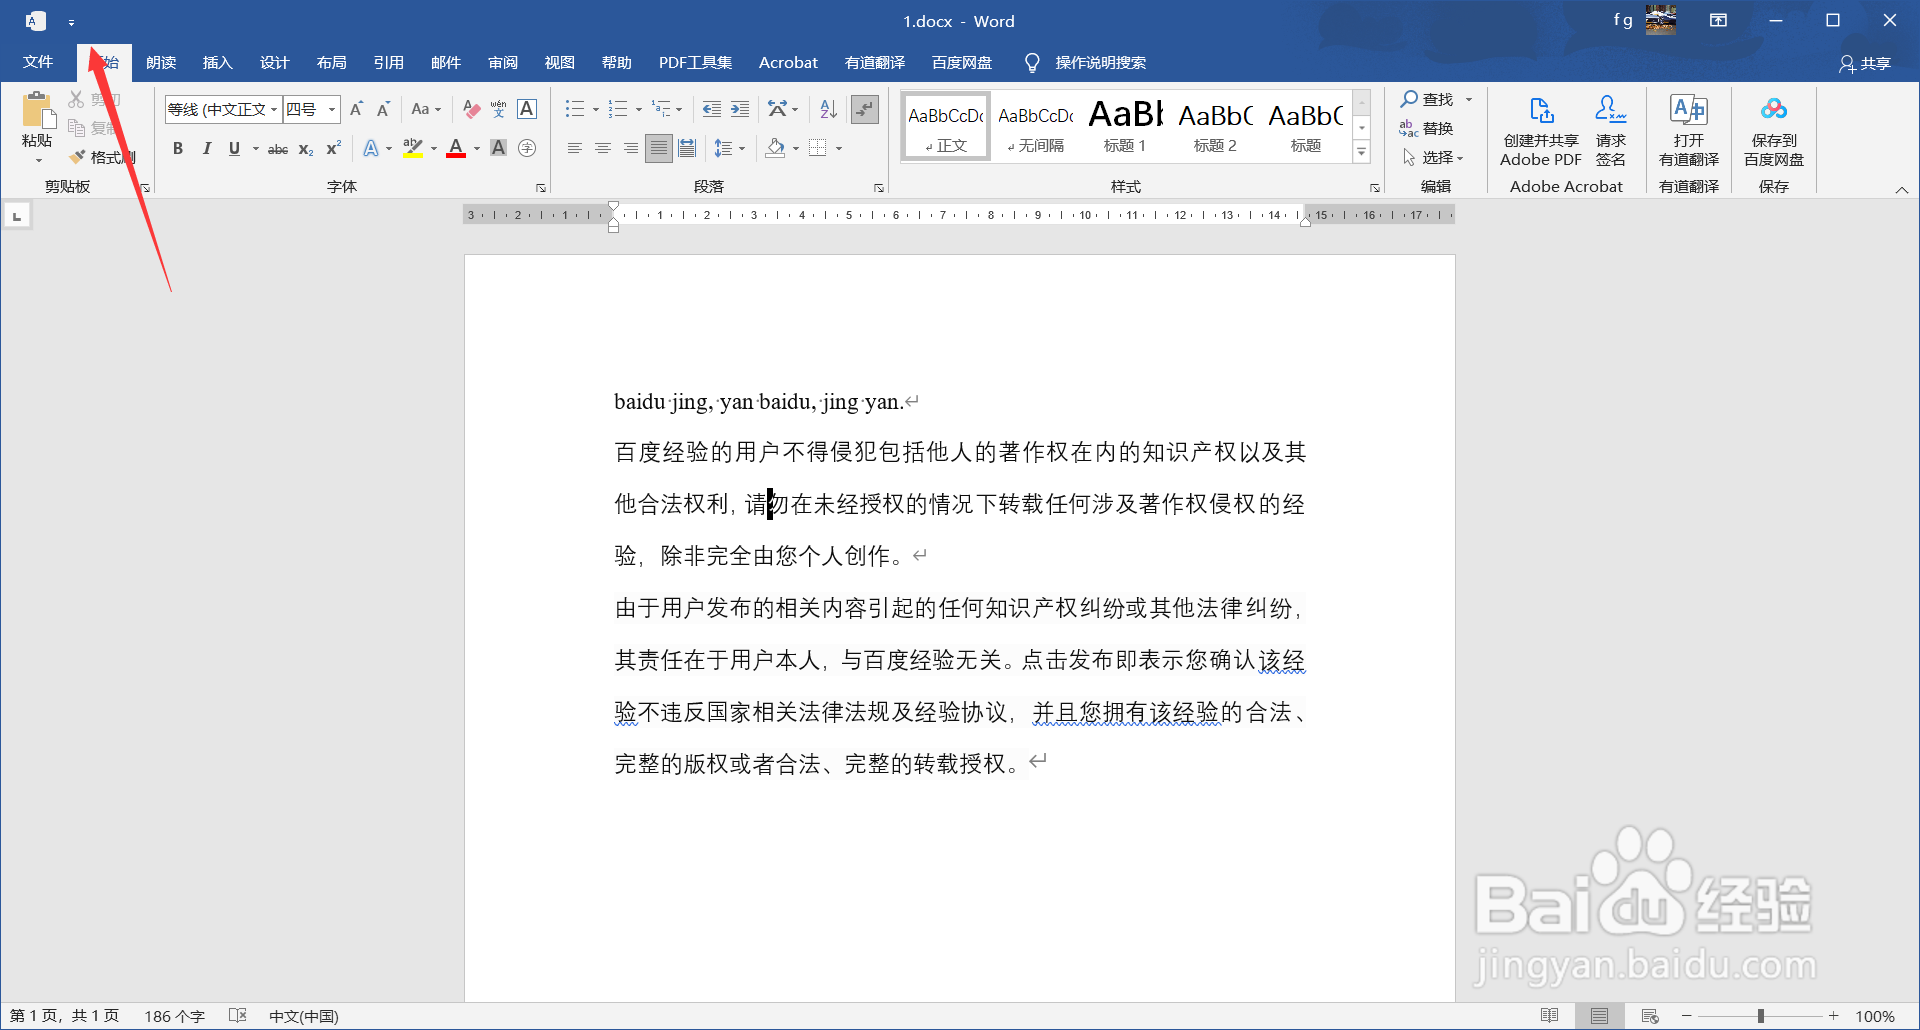Click 保存到百度网盘 icon
The width and height of the screenshot is (1920, 1030).
click(x=1774, y=130)
